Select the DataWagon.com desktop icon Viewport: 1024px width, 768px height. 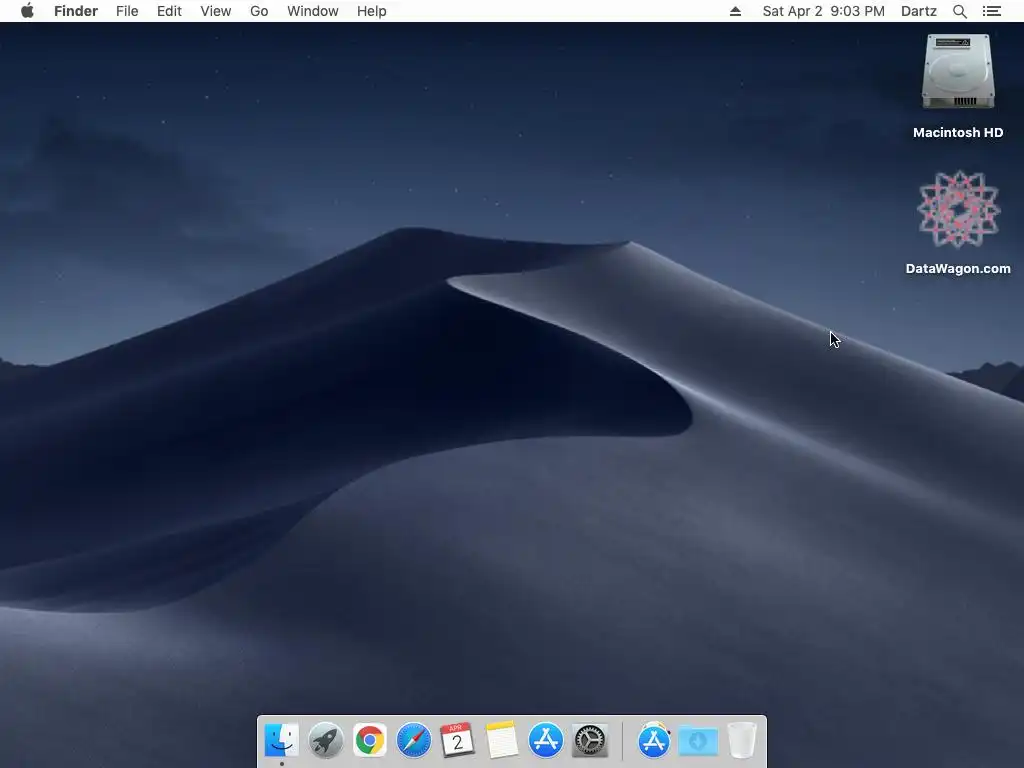click(958, 209)
